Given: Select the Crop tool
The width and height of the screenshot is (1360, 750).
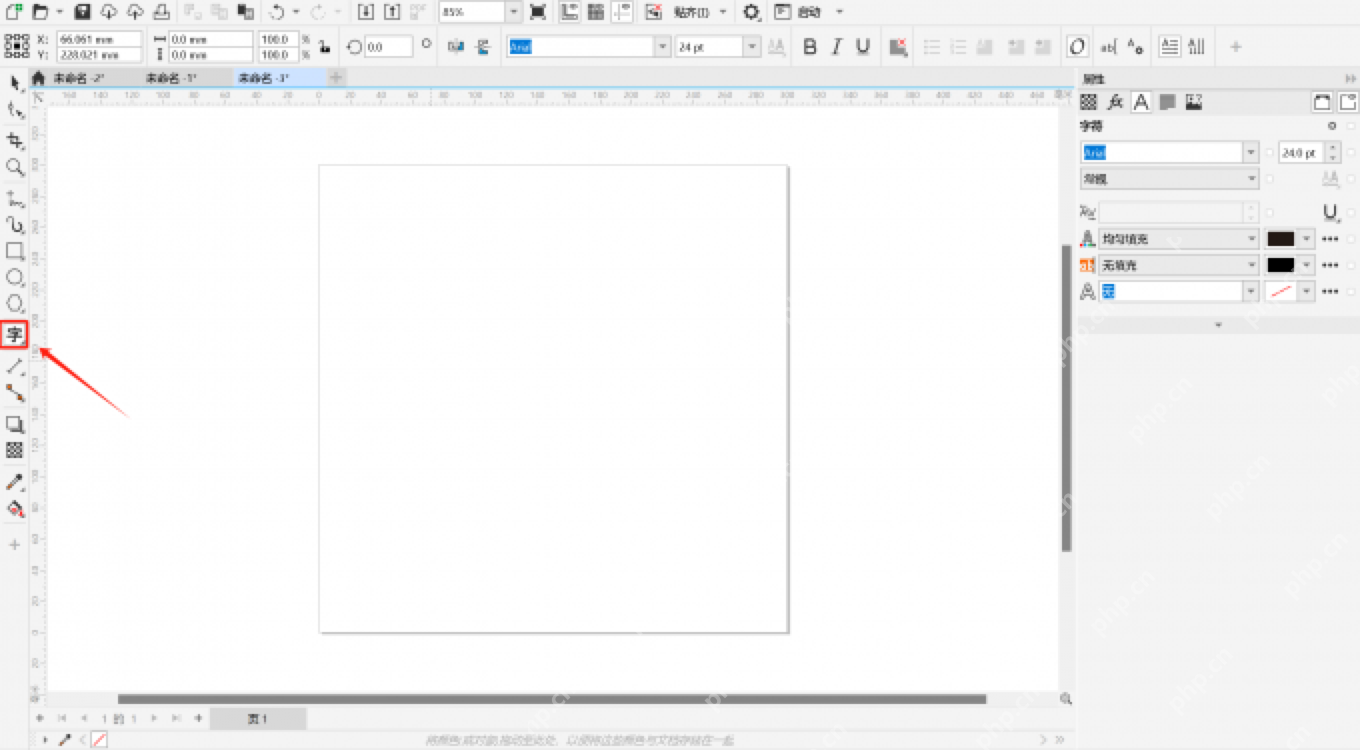Looking at the screenshot, I should tap(14, 139).
